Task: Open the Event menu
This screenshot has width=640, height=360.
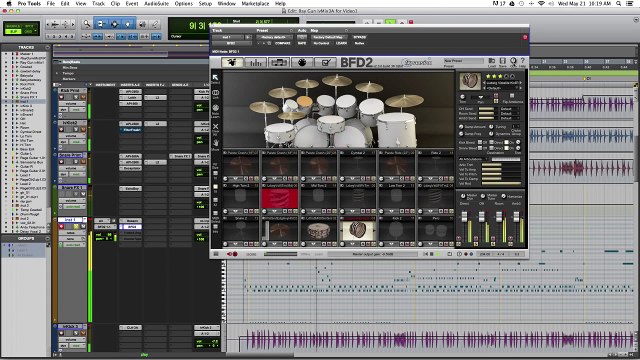Action: tap(132, 3)
